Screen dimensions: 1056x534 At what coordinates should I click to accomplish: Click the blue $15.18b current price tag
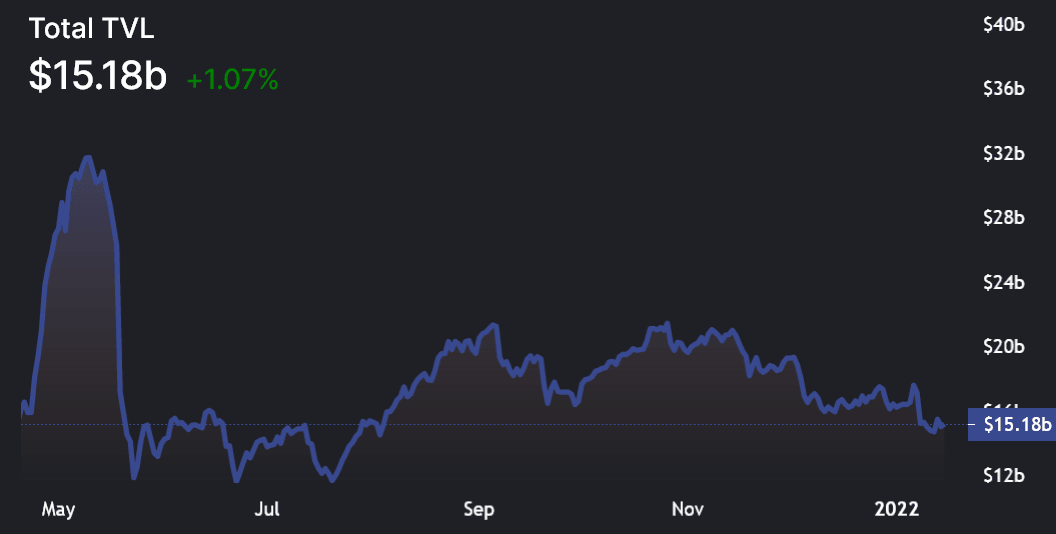click(1011, 425)
